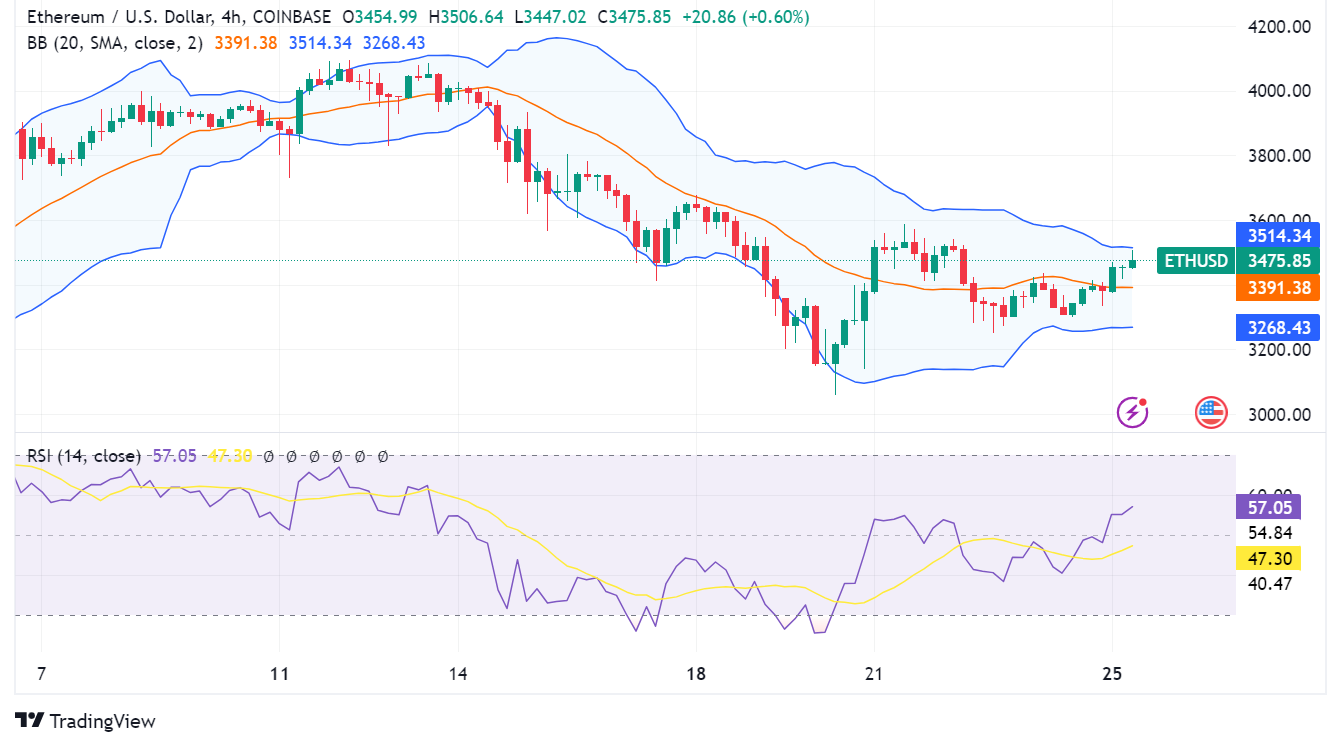Click the purple lightning bolt icon
Screen dimensions: 1341x747
(1132, 411)
